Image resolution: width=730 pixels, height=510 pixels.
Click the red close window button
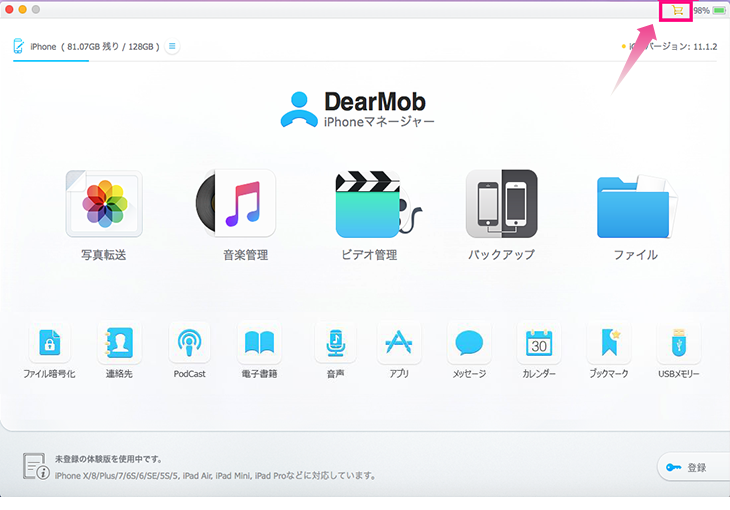[x=9, y=9]
